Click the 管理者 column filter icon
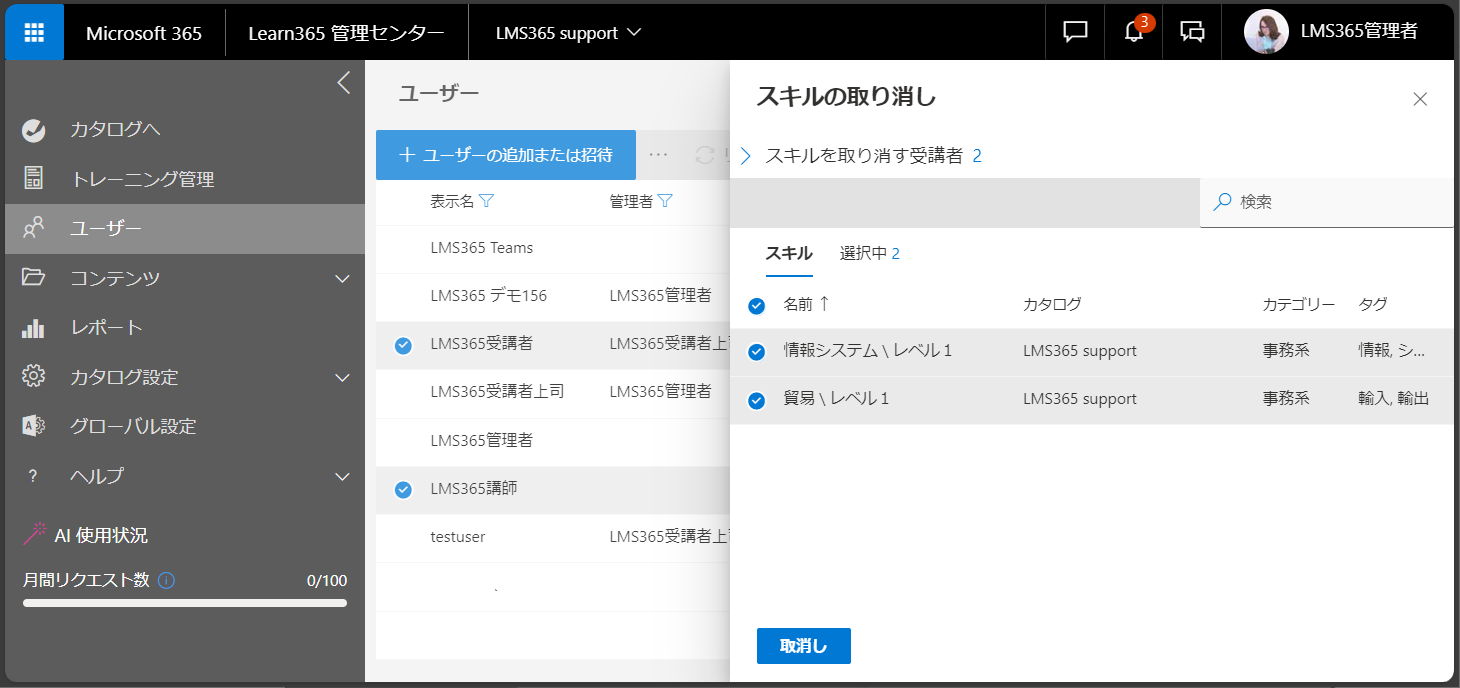1460x688 pixels. pos(665,201)
